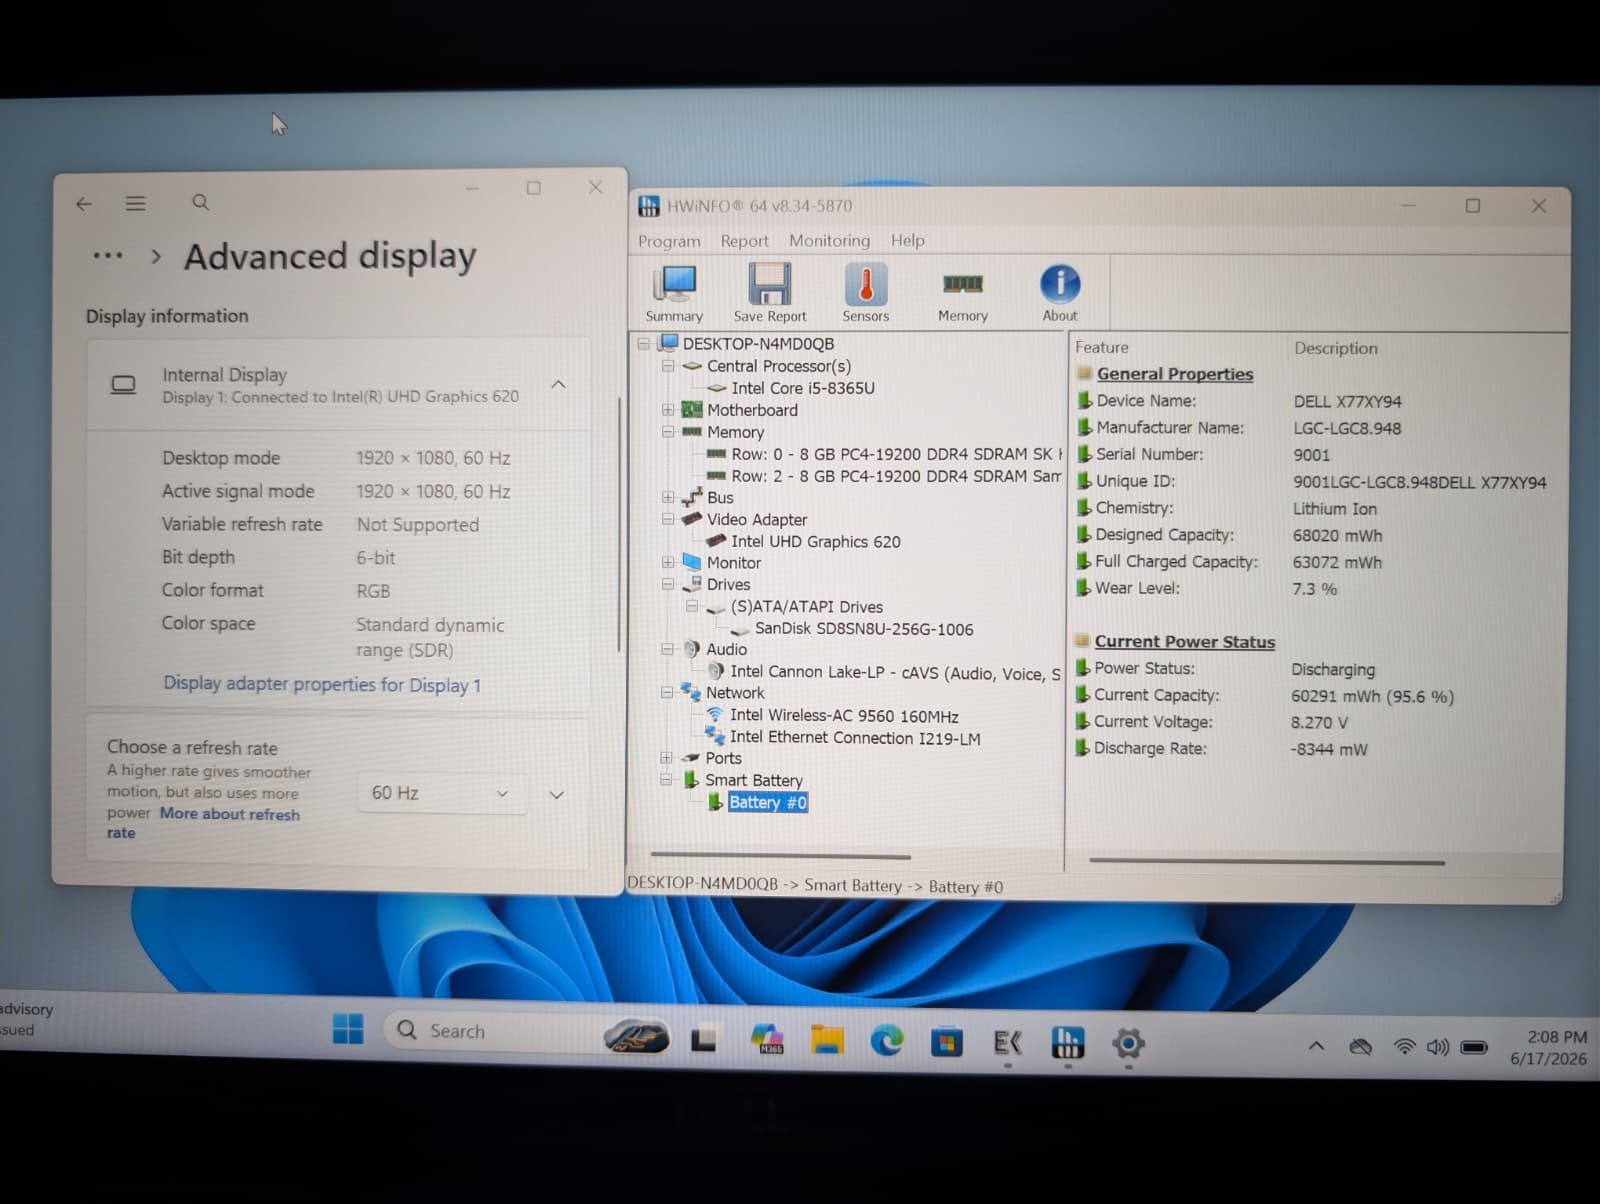The image size is (1600, 1204).
Task: Open Display adapter properties for Display 1
Action: (322, 685)
